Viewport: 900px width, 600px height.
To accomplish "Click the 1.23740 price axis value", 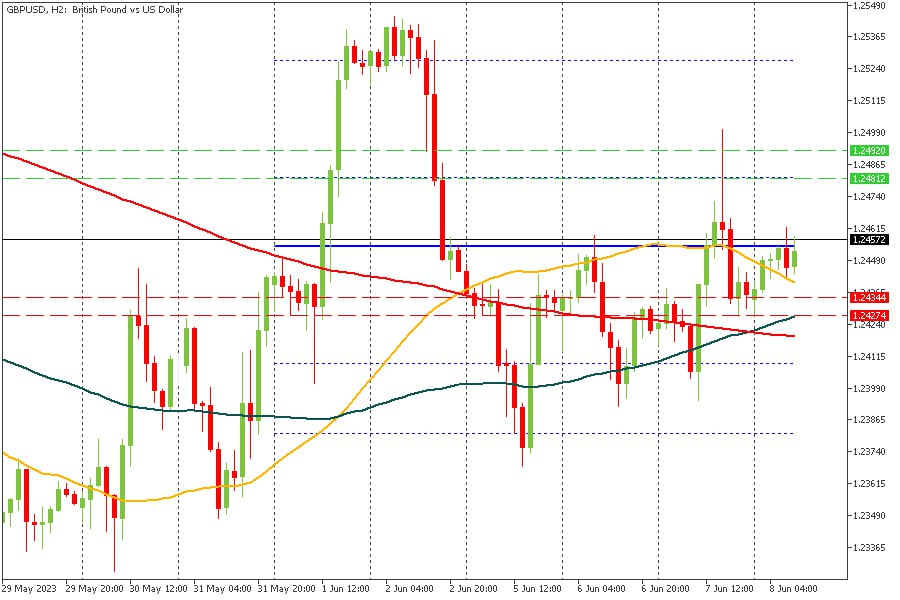I will coord(869,452).
